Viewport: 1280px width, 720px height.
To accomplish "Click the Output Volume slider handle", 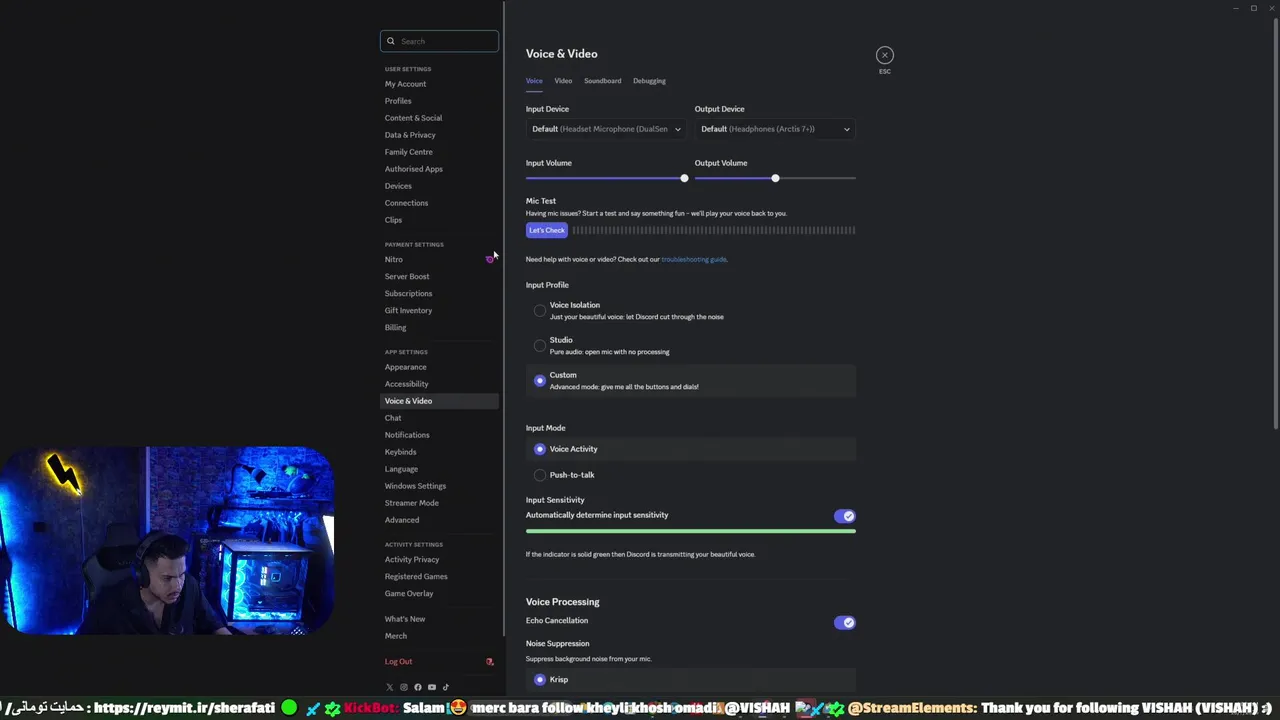I will click(x=775, y=178).
